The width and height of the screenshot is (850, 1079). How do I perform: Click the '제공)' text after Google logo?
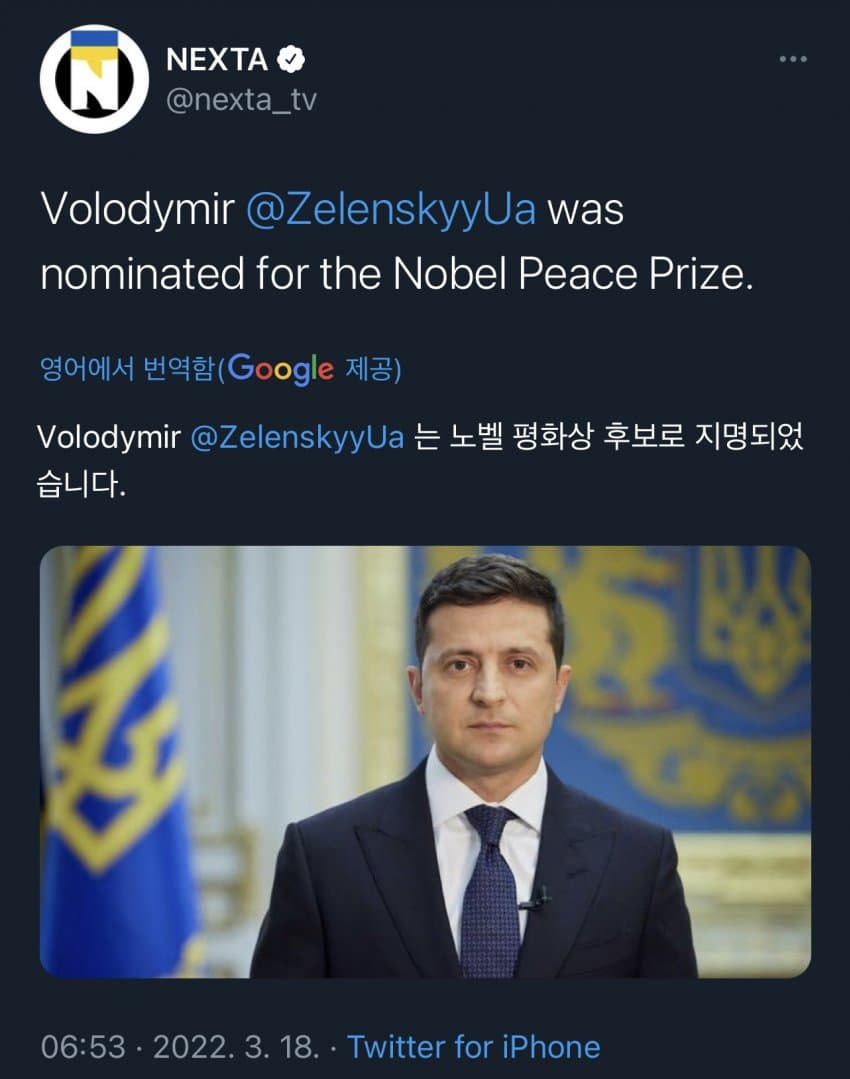click(x=372, y=370)
